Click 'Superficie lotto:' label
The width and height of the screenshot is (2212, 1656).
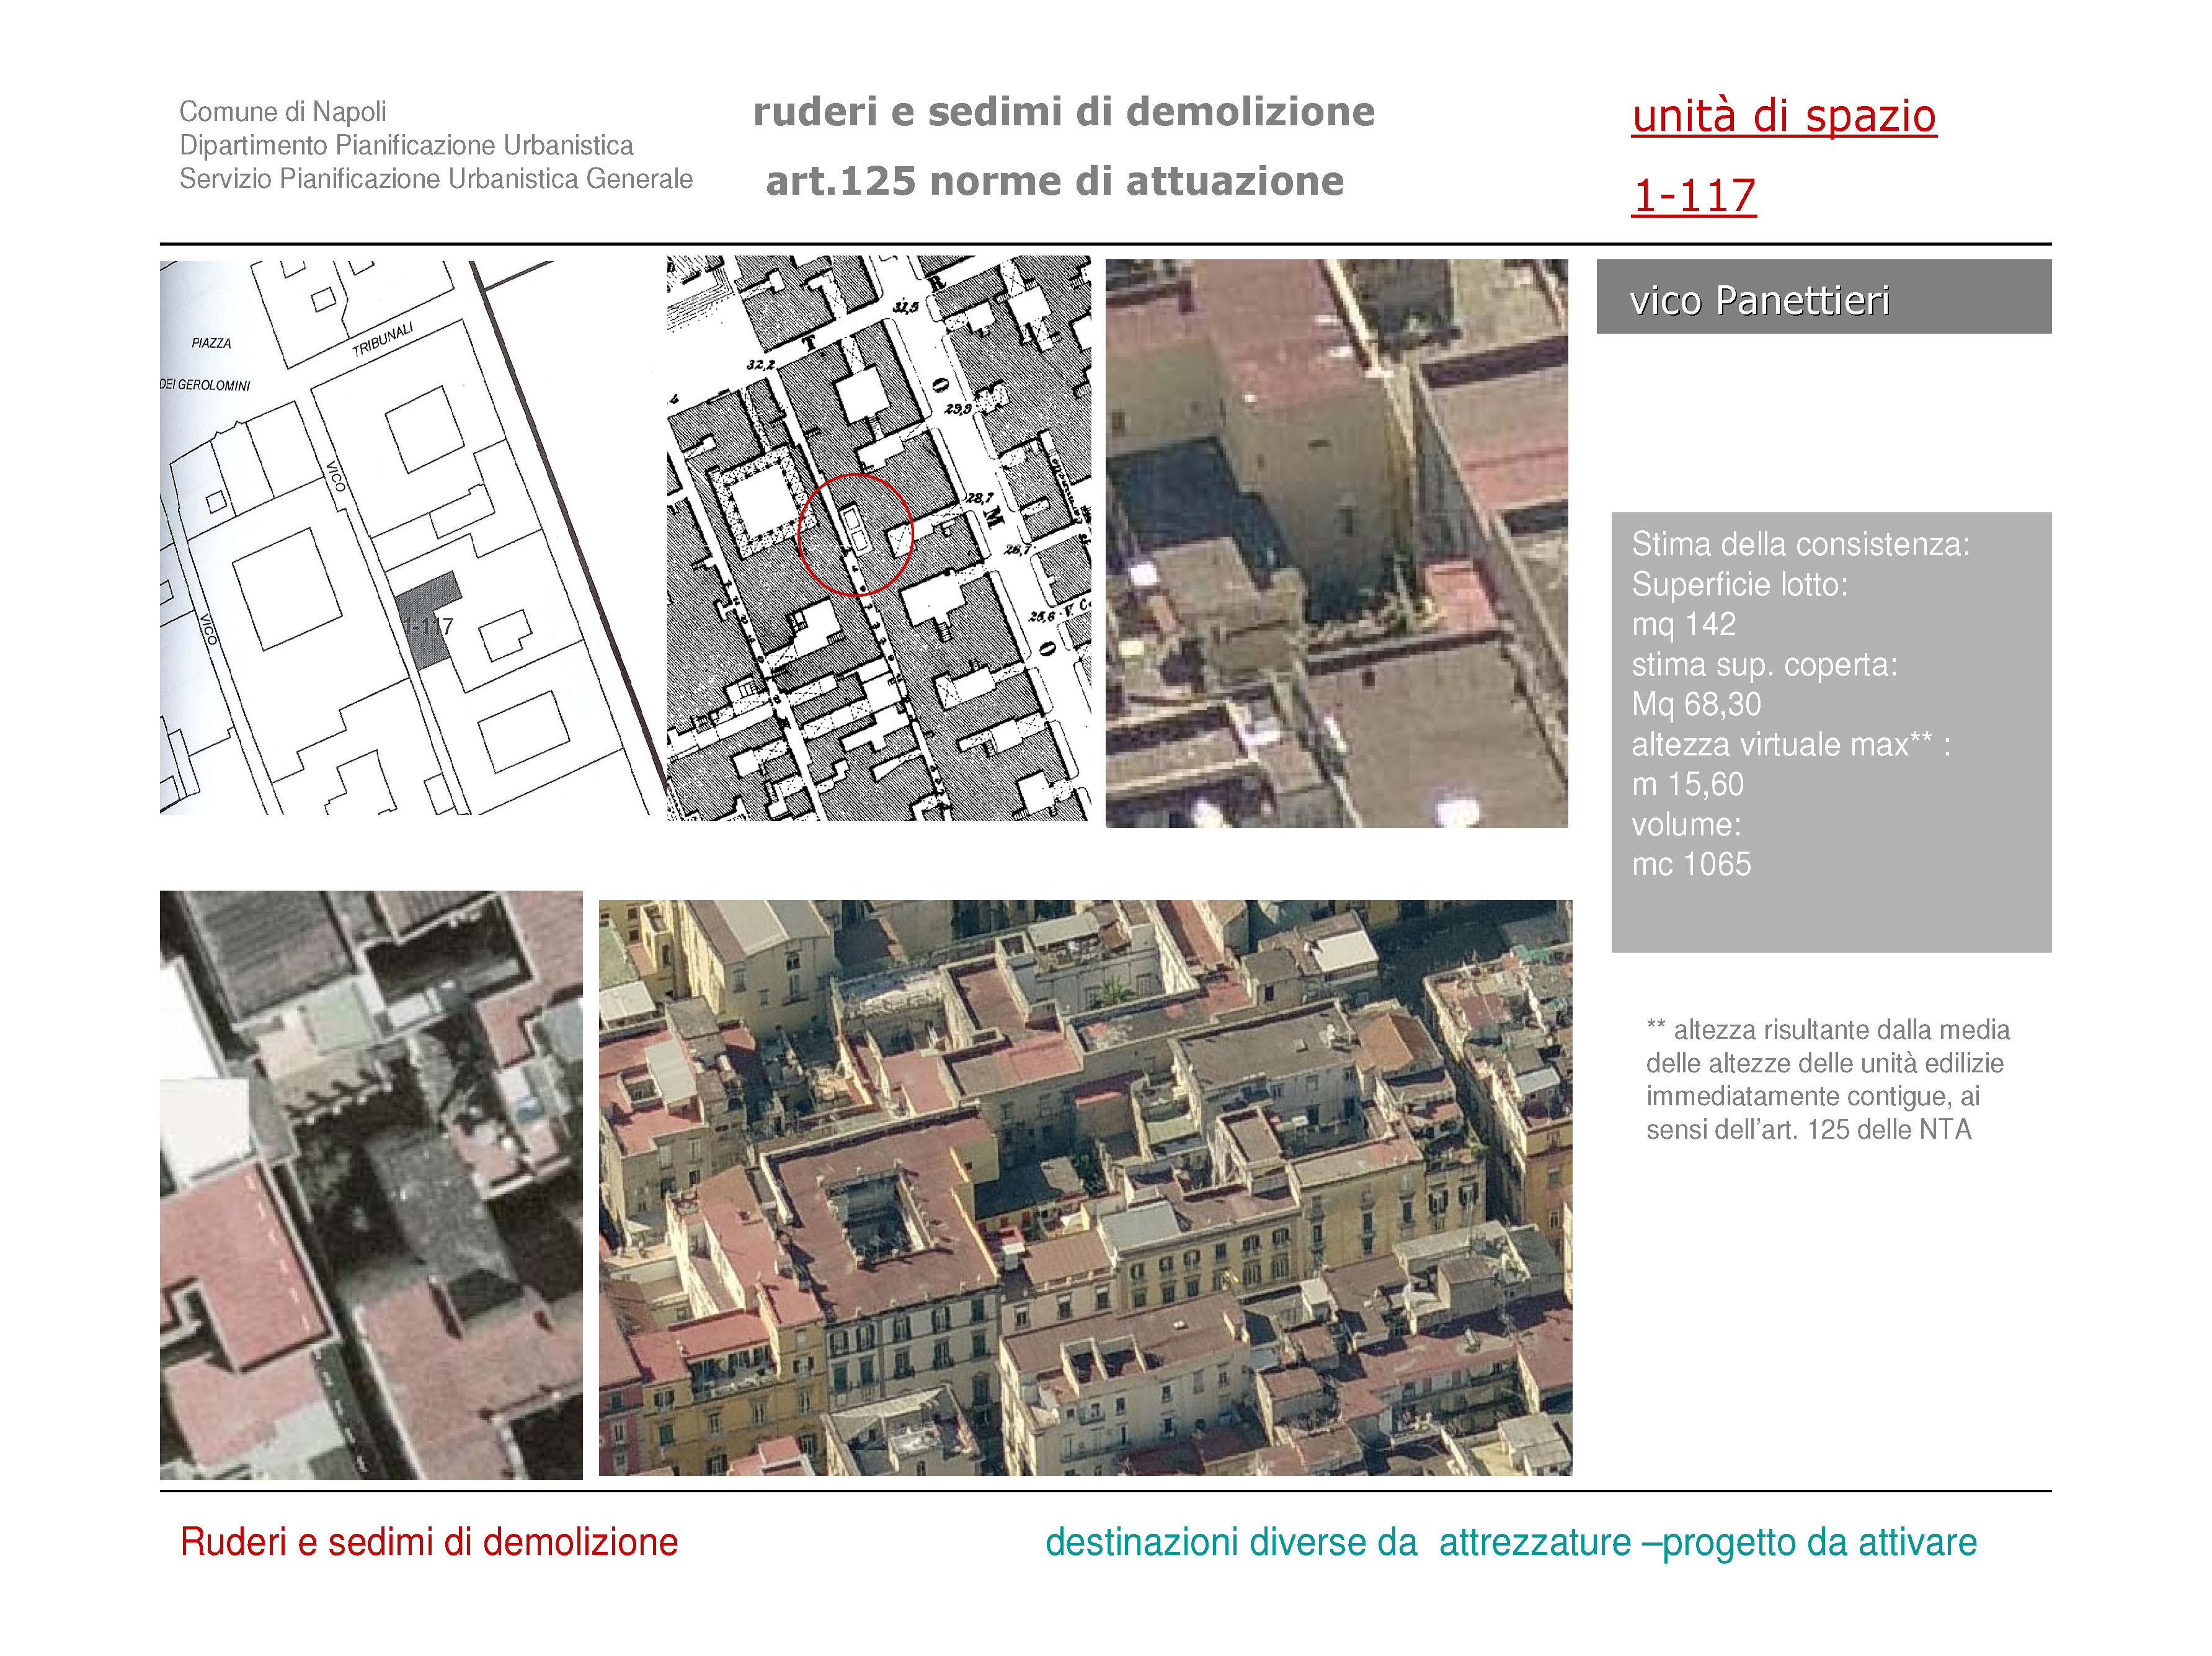coord(1739,584)
